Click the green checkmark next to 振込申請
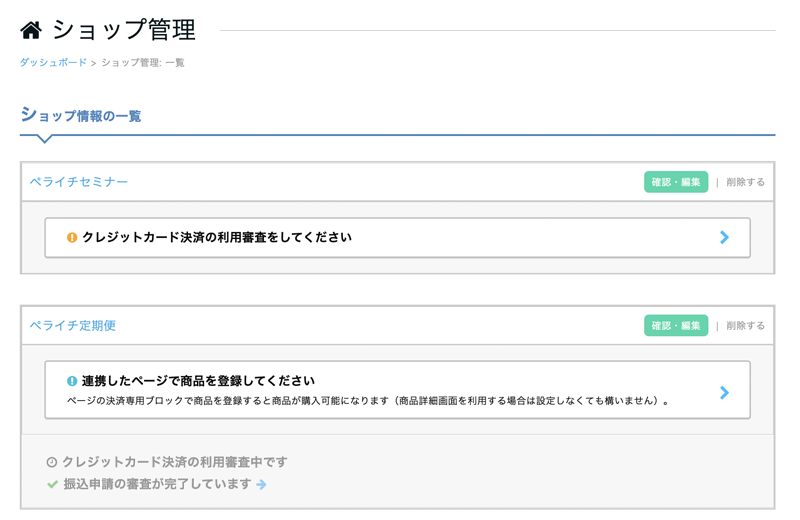Screen dimensions: 800x520 (52, 484)
